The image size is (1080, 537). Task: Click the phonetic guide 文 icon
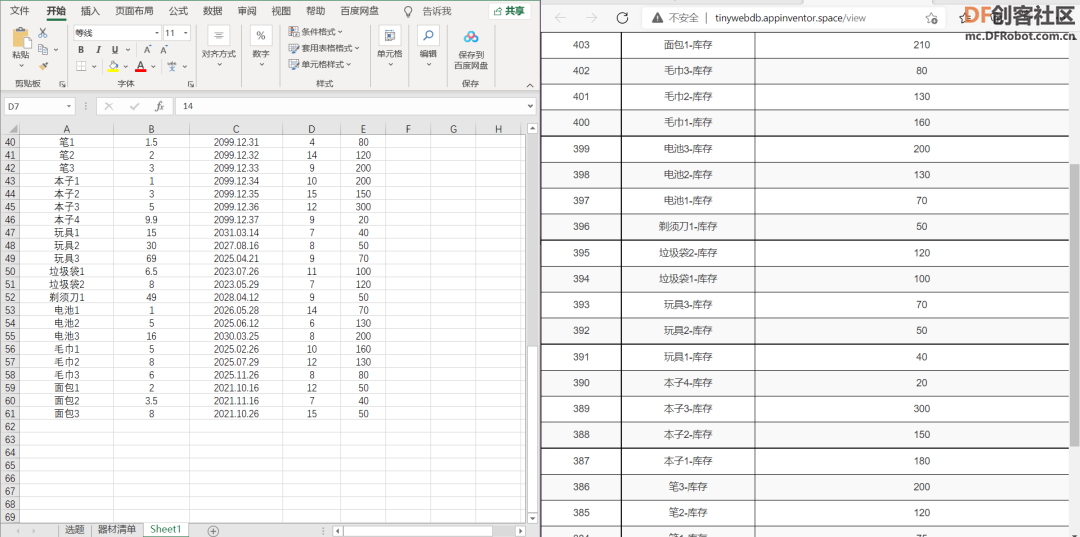coord(172,66)
